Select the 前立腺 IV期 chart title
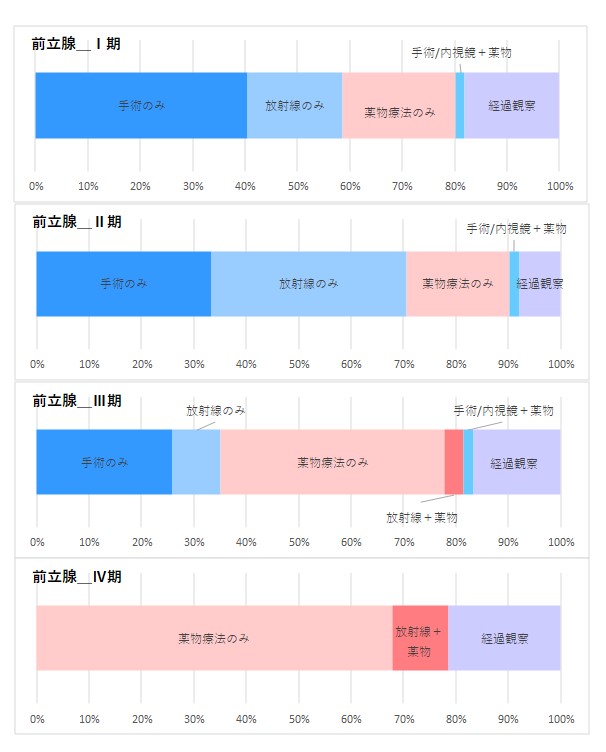Image resolution: width=606 pixels, height=752 pixels. pyautogui.click(x=77, y=576)
